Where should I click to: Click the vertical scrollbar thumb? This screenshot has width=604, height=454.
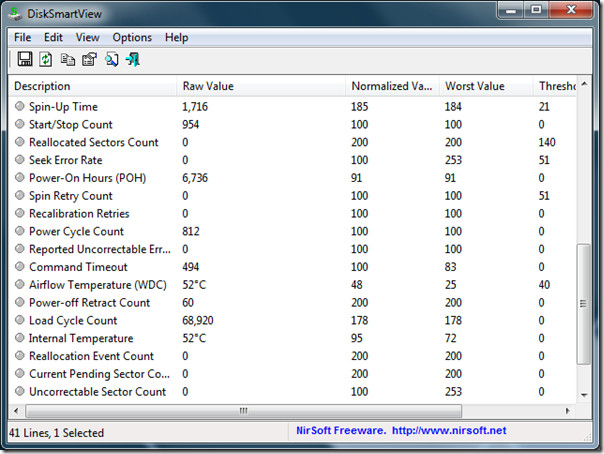tap(584, 304)
